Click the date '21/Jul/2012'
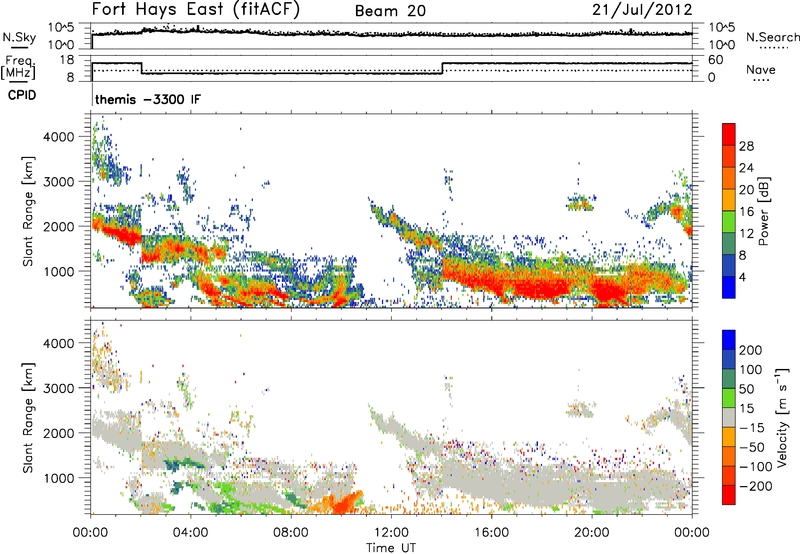This screenshot has width=800, height=554. tap(642, 9)
